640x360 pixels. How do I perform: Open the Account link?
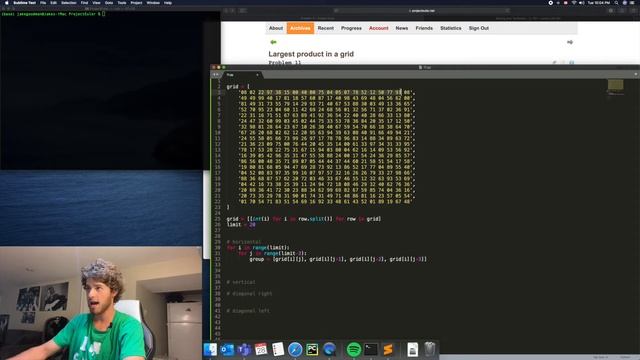[x=379, y=28]
